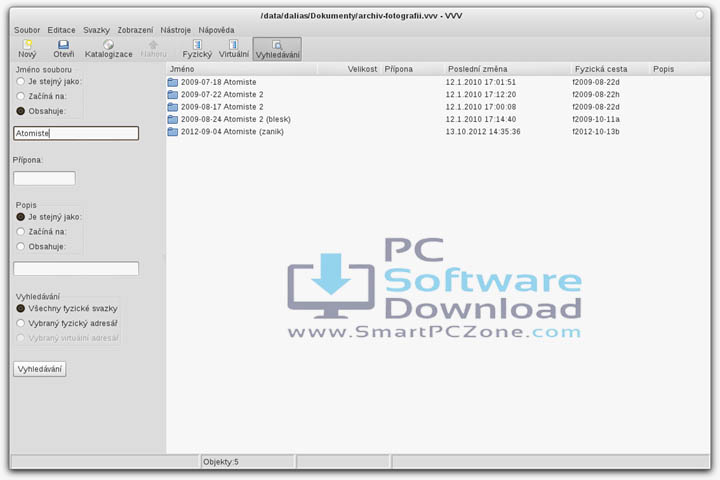Choose 'Obsahuje' for Jméno souboru
Screen dimensions: 720x480
21,111
